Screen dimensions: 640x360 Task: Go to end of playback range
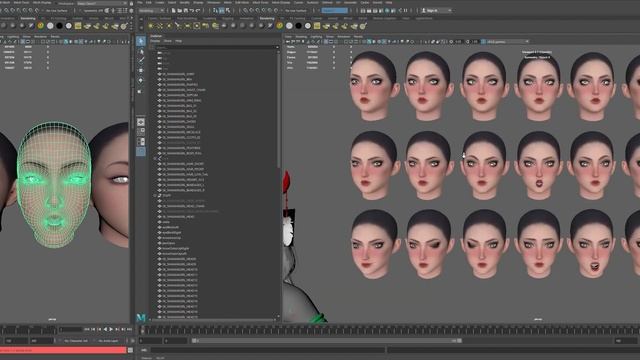(129, 329)
